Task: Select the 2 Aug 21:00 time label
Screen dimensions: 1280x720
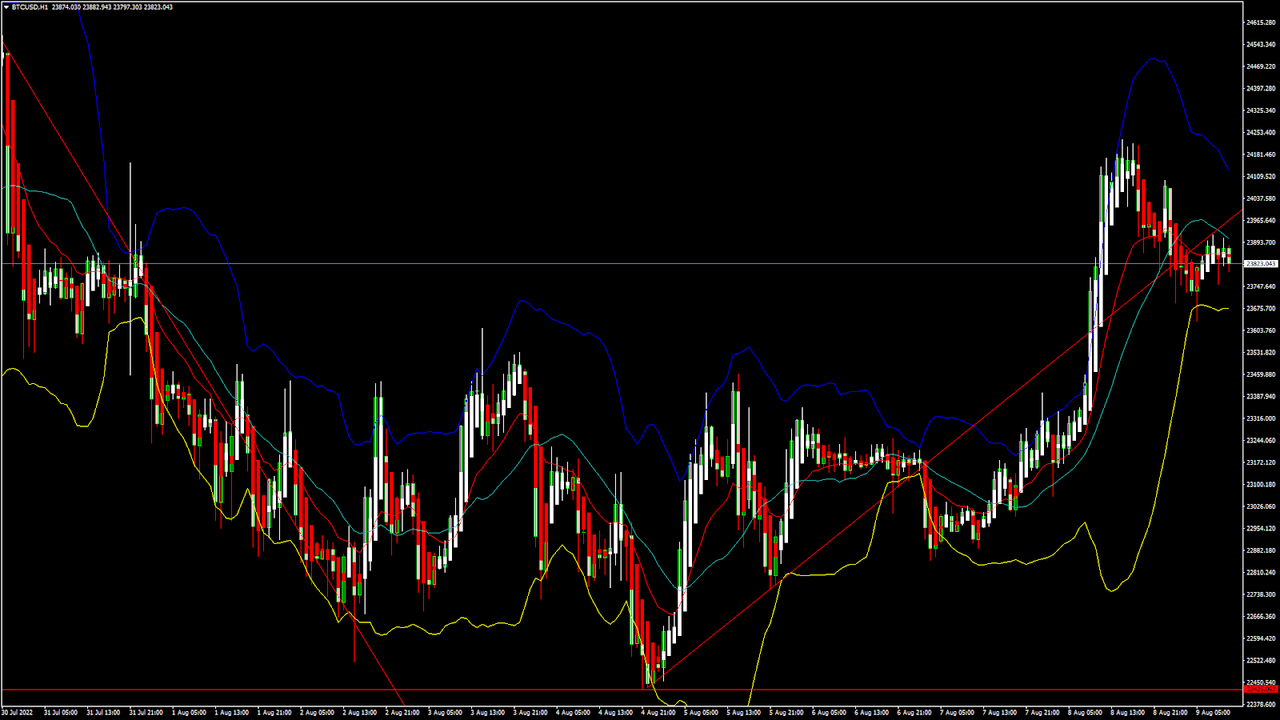Action: click(x=402, y=713)
